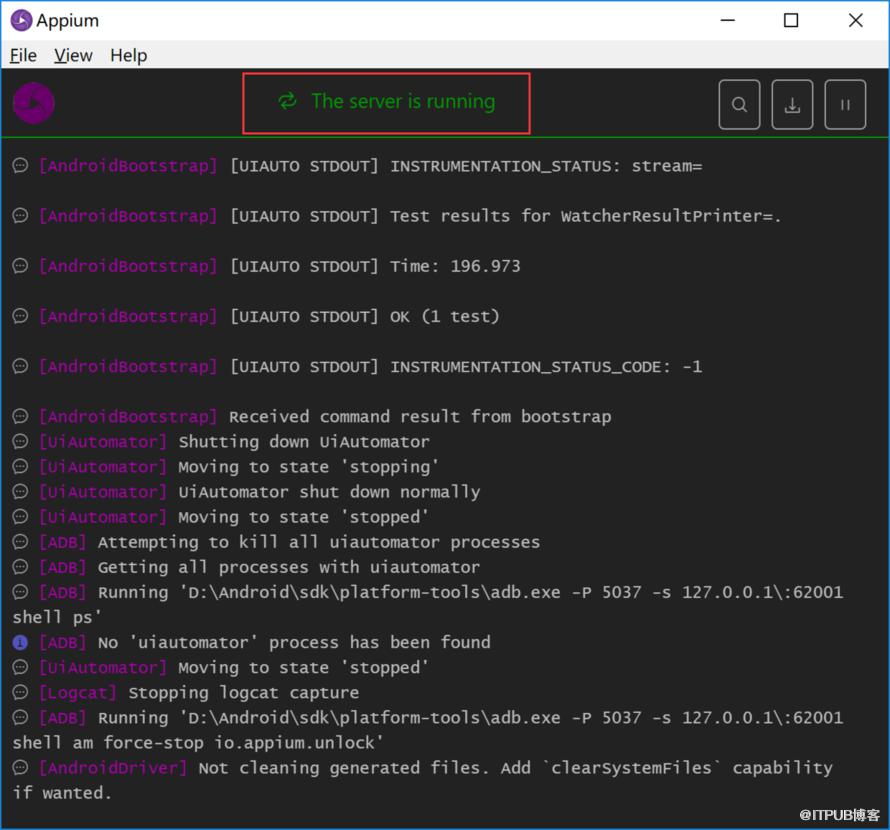This screenshot has width=890, height=830.
Task: Click the bubble icon beside 'Stopping logcat capture'
Action: point(20,692)
